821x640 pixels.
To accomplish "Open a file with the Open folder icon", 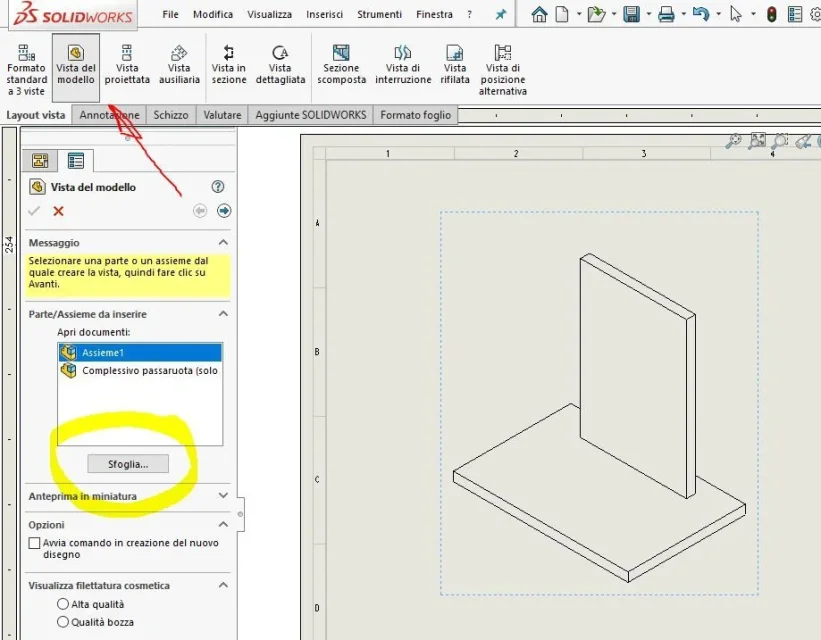I will 596,14.
